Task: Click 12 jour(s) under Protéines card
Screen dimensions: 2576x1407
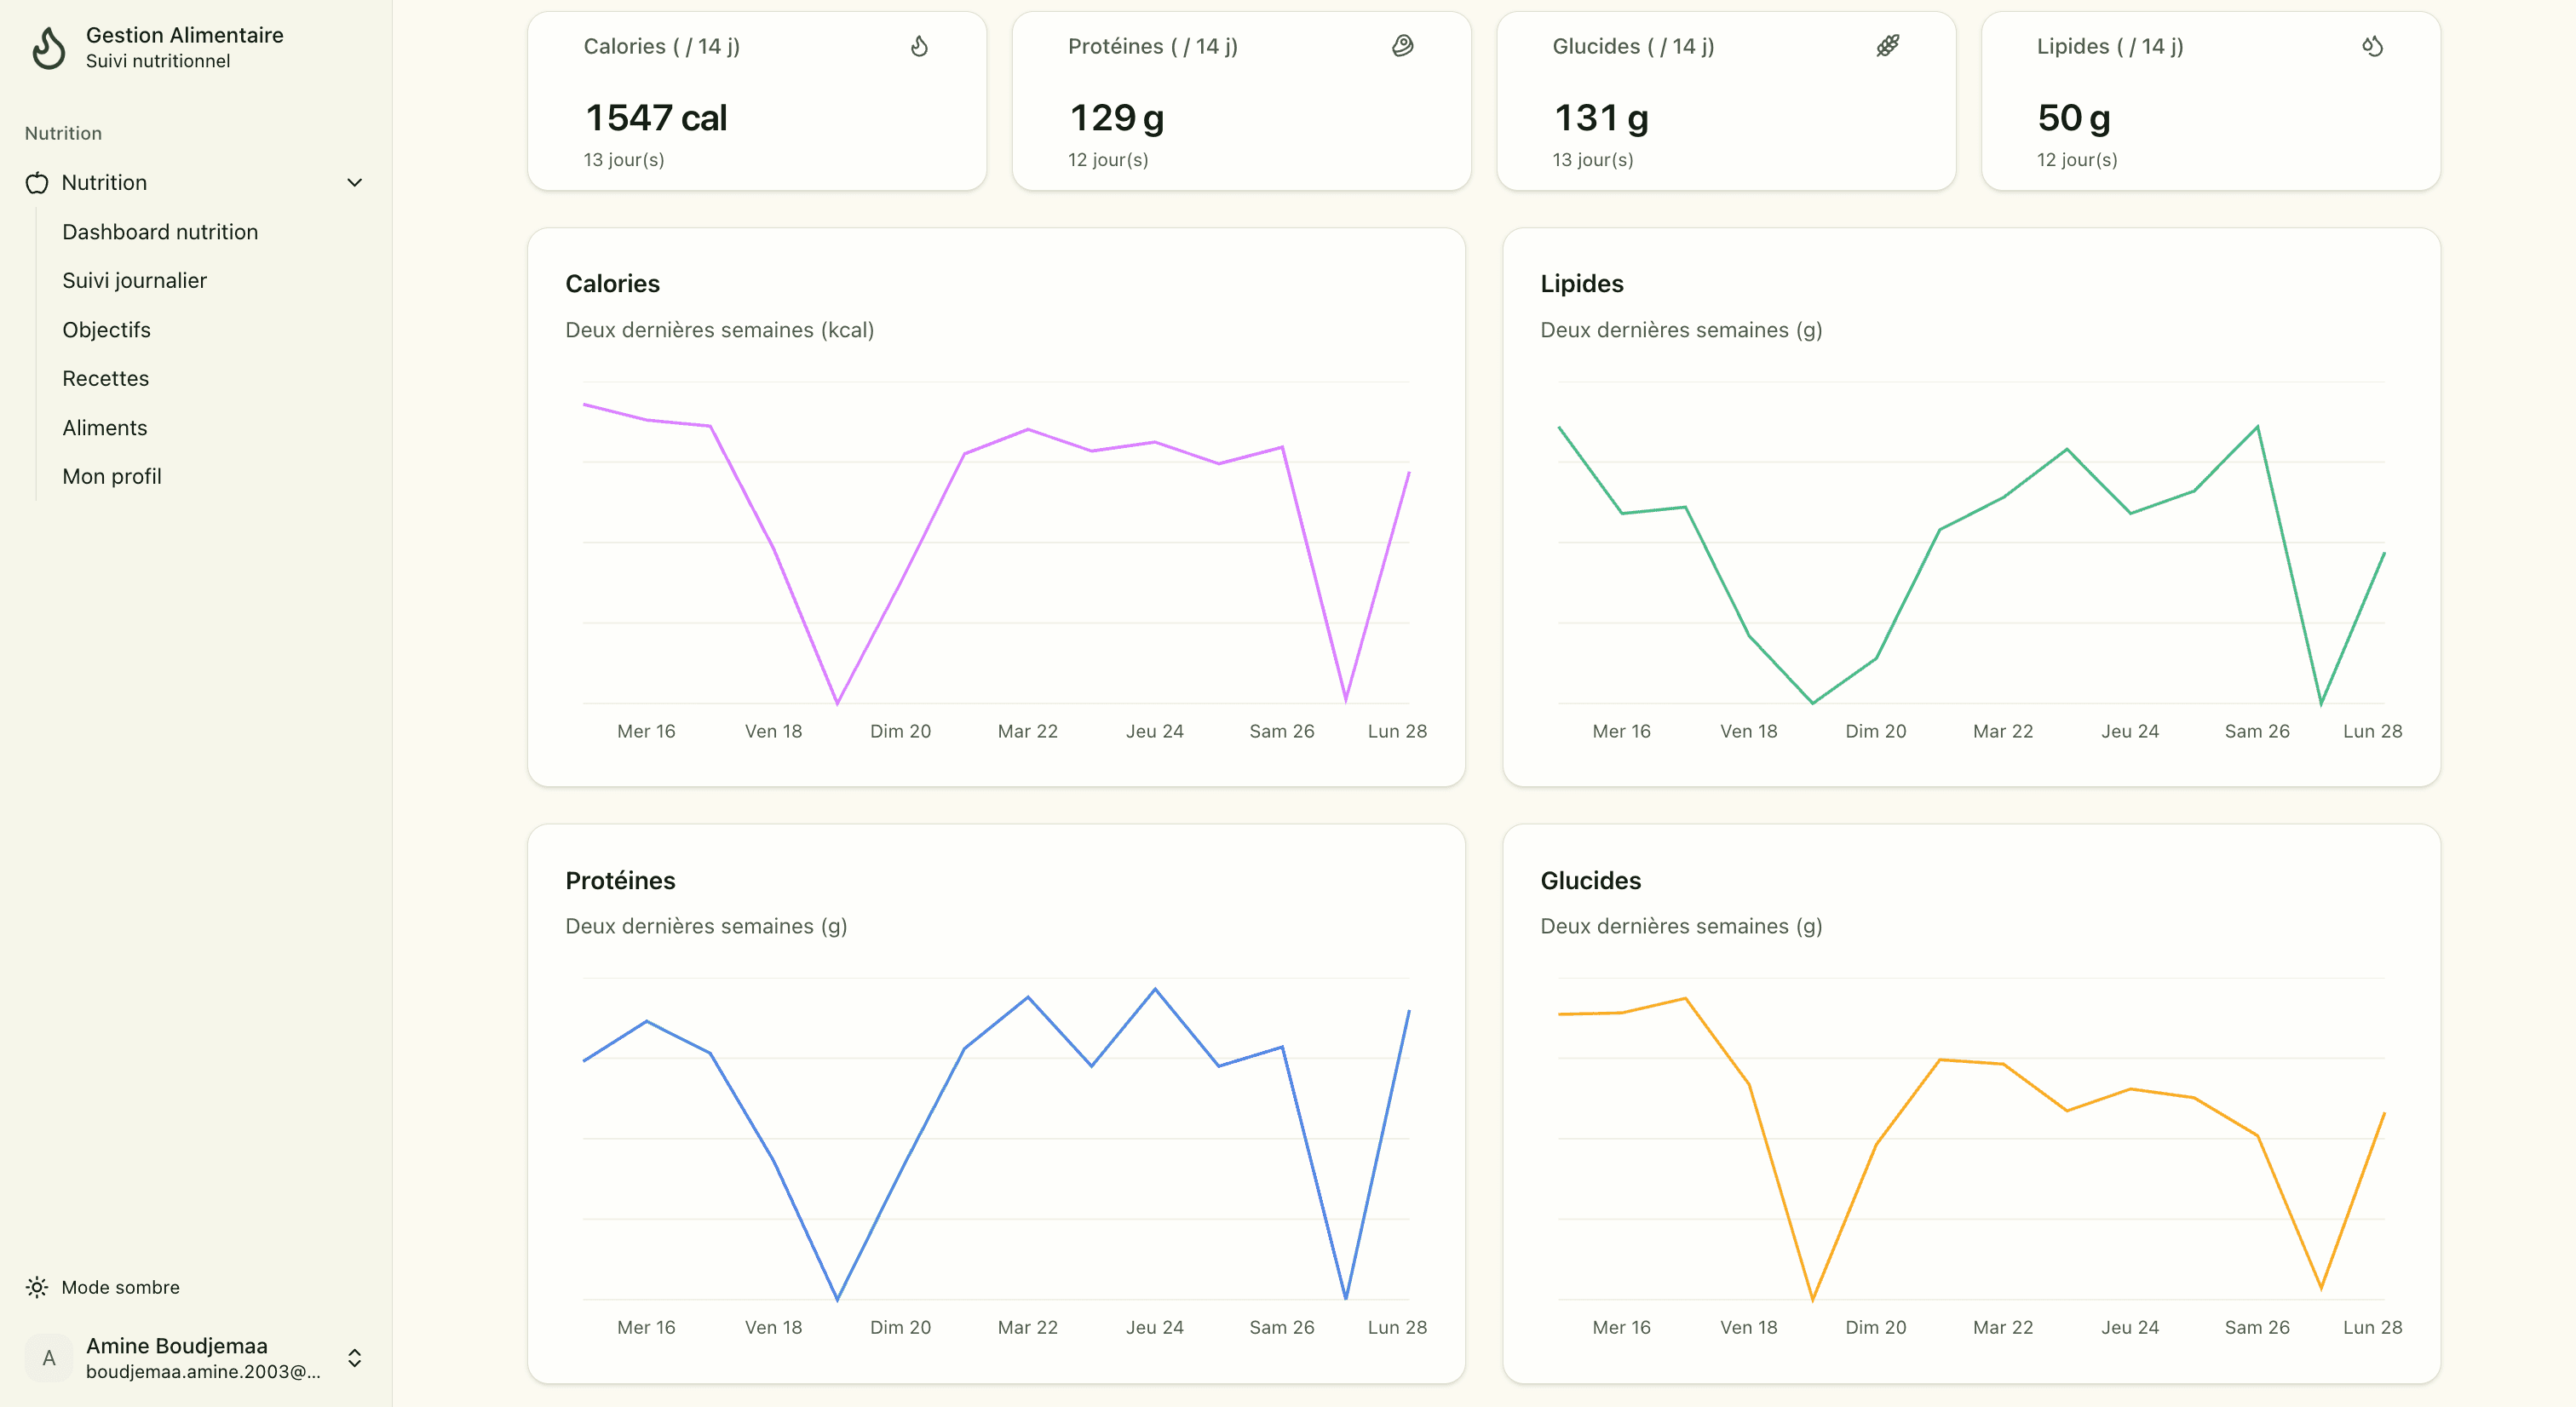Action: [x=1108, y=160]
